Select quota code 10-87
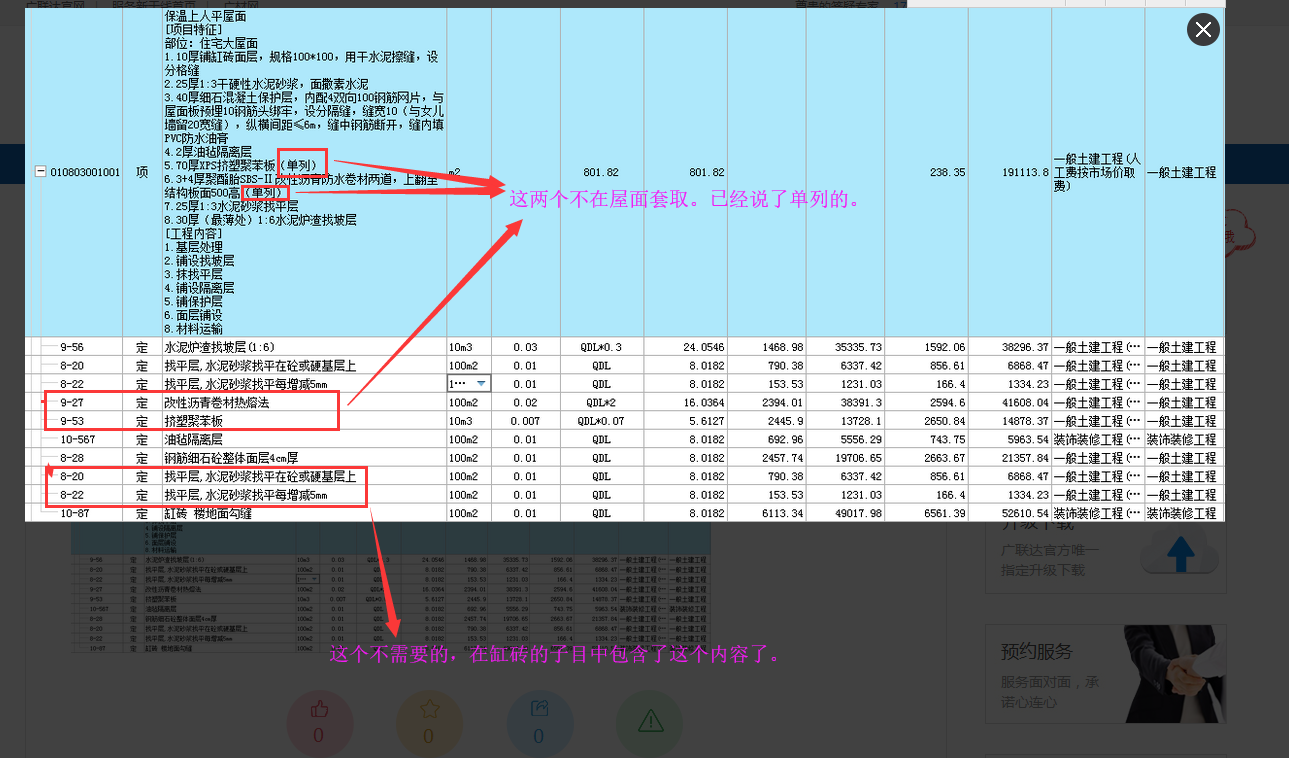The height and width of the screenshot is (758, 1289). point(75,513)
